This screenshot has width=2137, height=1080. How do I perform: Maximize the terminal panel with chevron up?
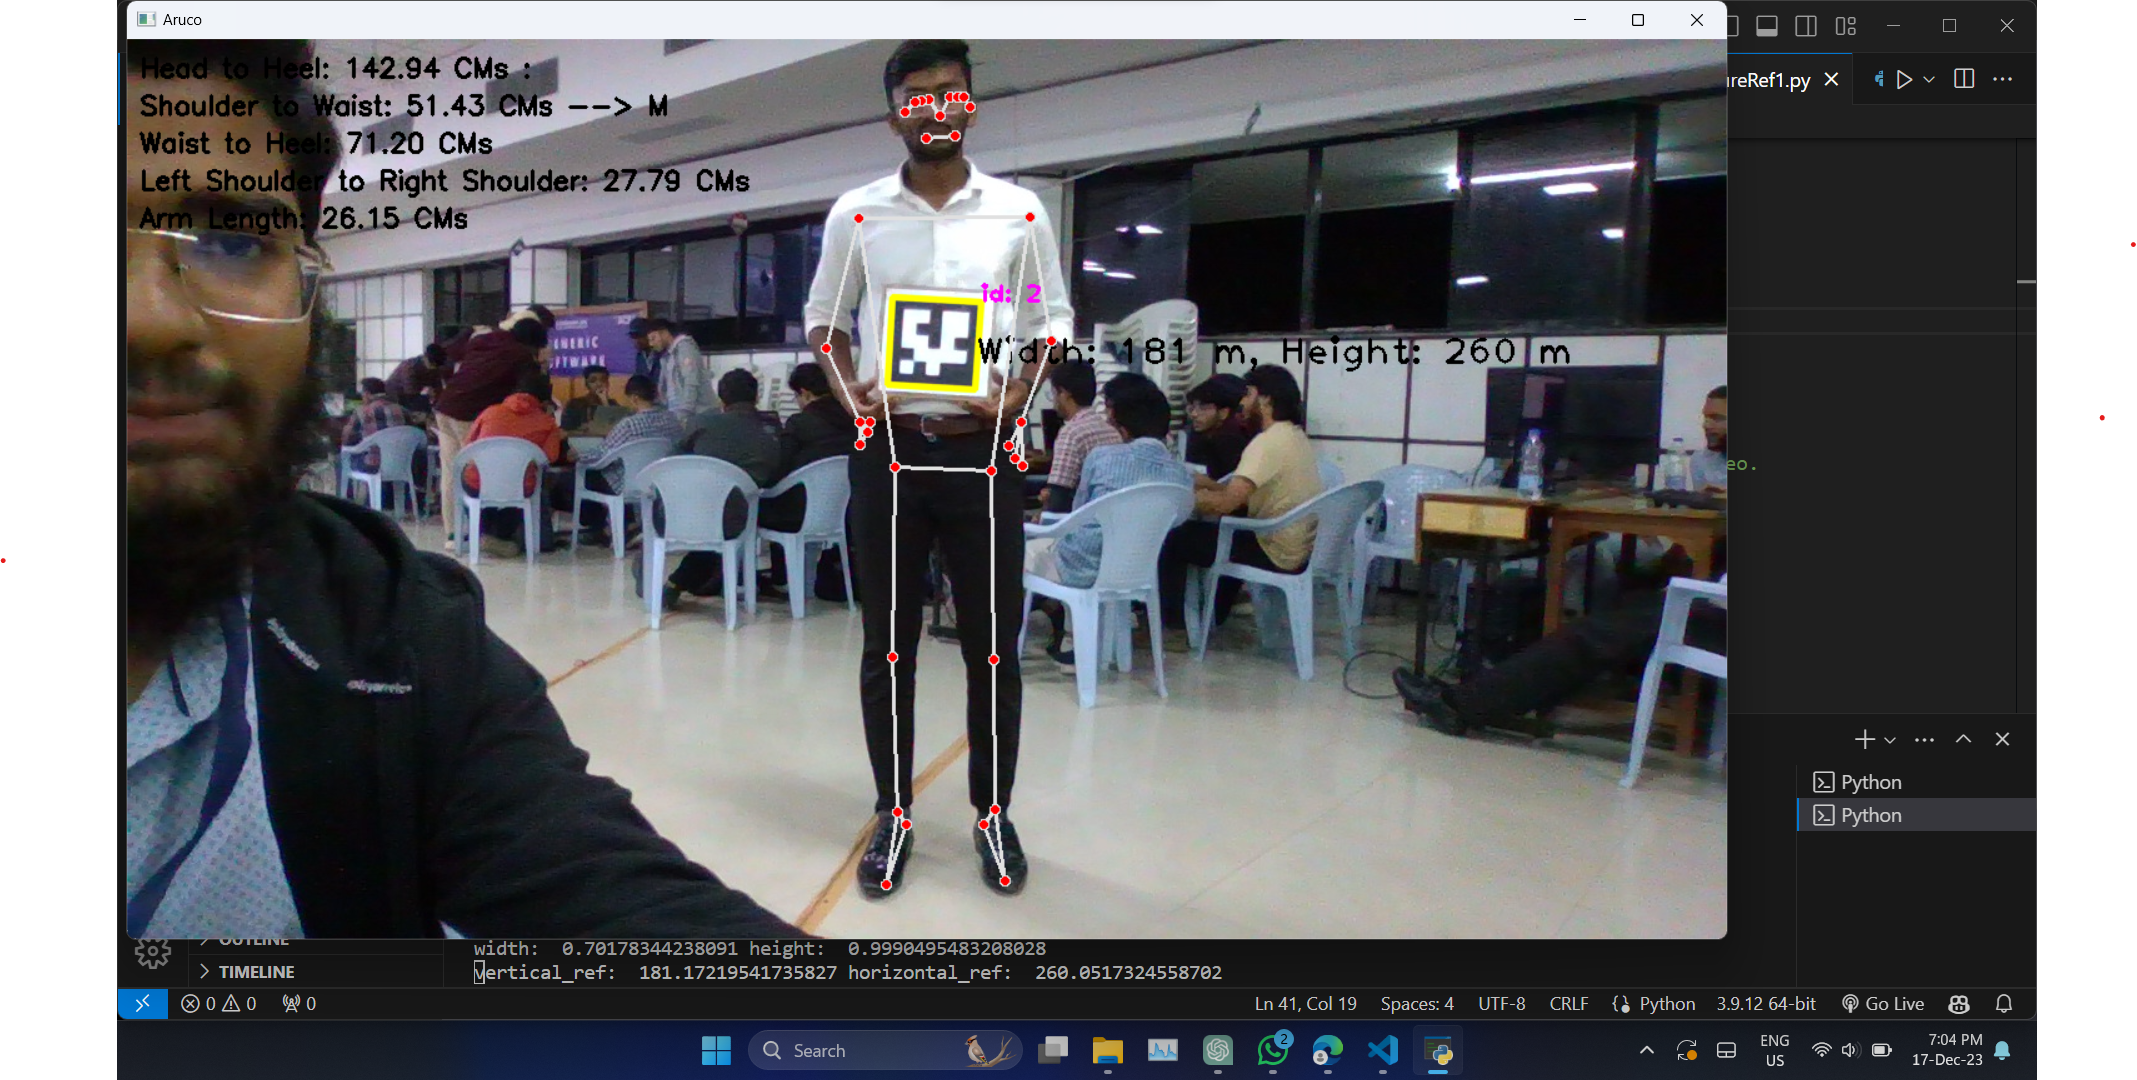(x=1963, y=739)
